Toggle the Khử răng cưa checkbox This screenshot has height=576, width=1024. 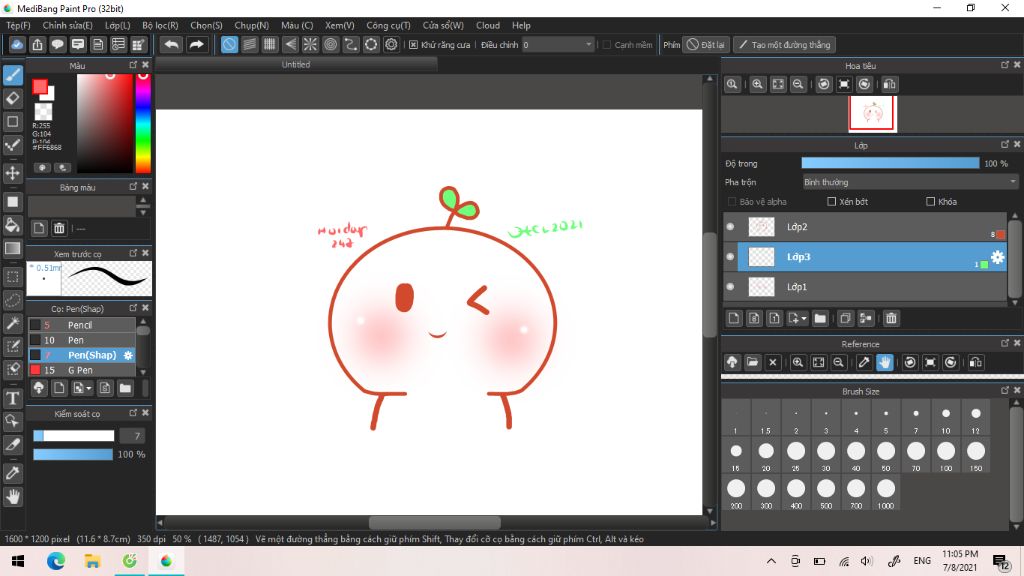[x=413, y=44]
